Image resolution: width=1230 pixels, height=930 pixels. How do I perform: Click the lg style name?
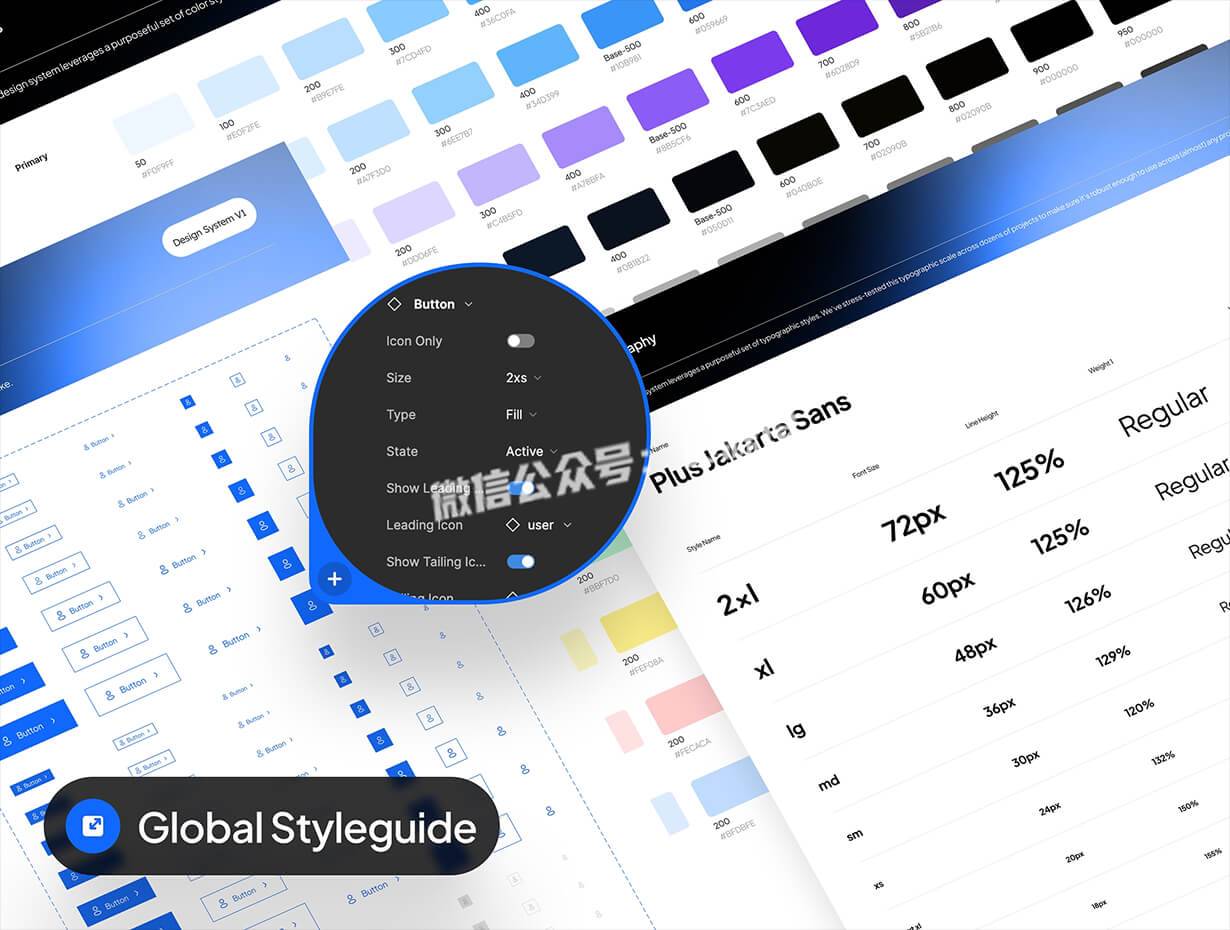(797, 729)
